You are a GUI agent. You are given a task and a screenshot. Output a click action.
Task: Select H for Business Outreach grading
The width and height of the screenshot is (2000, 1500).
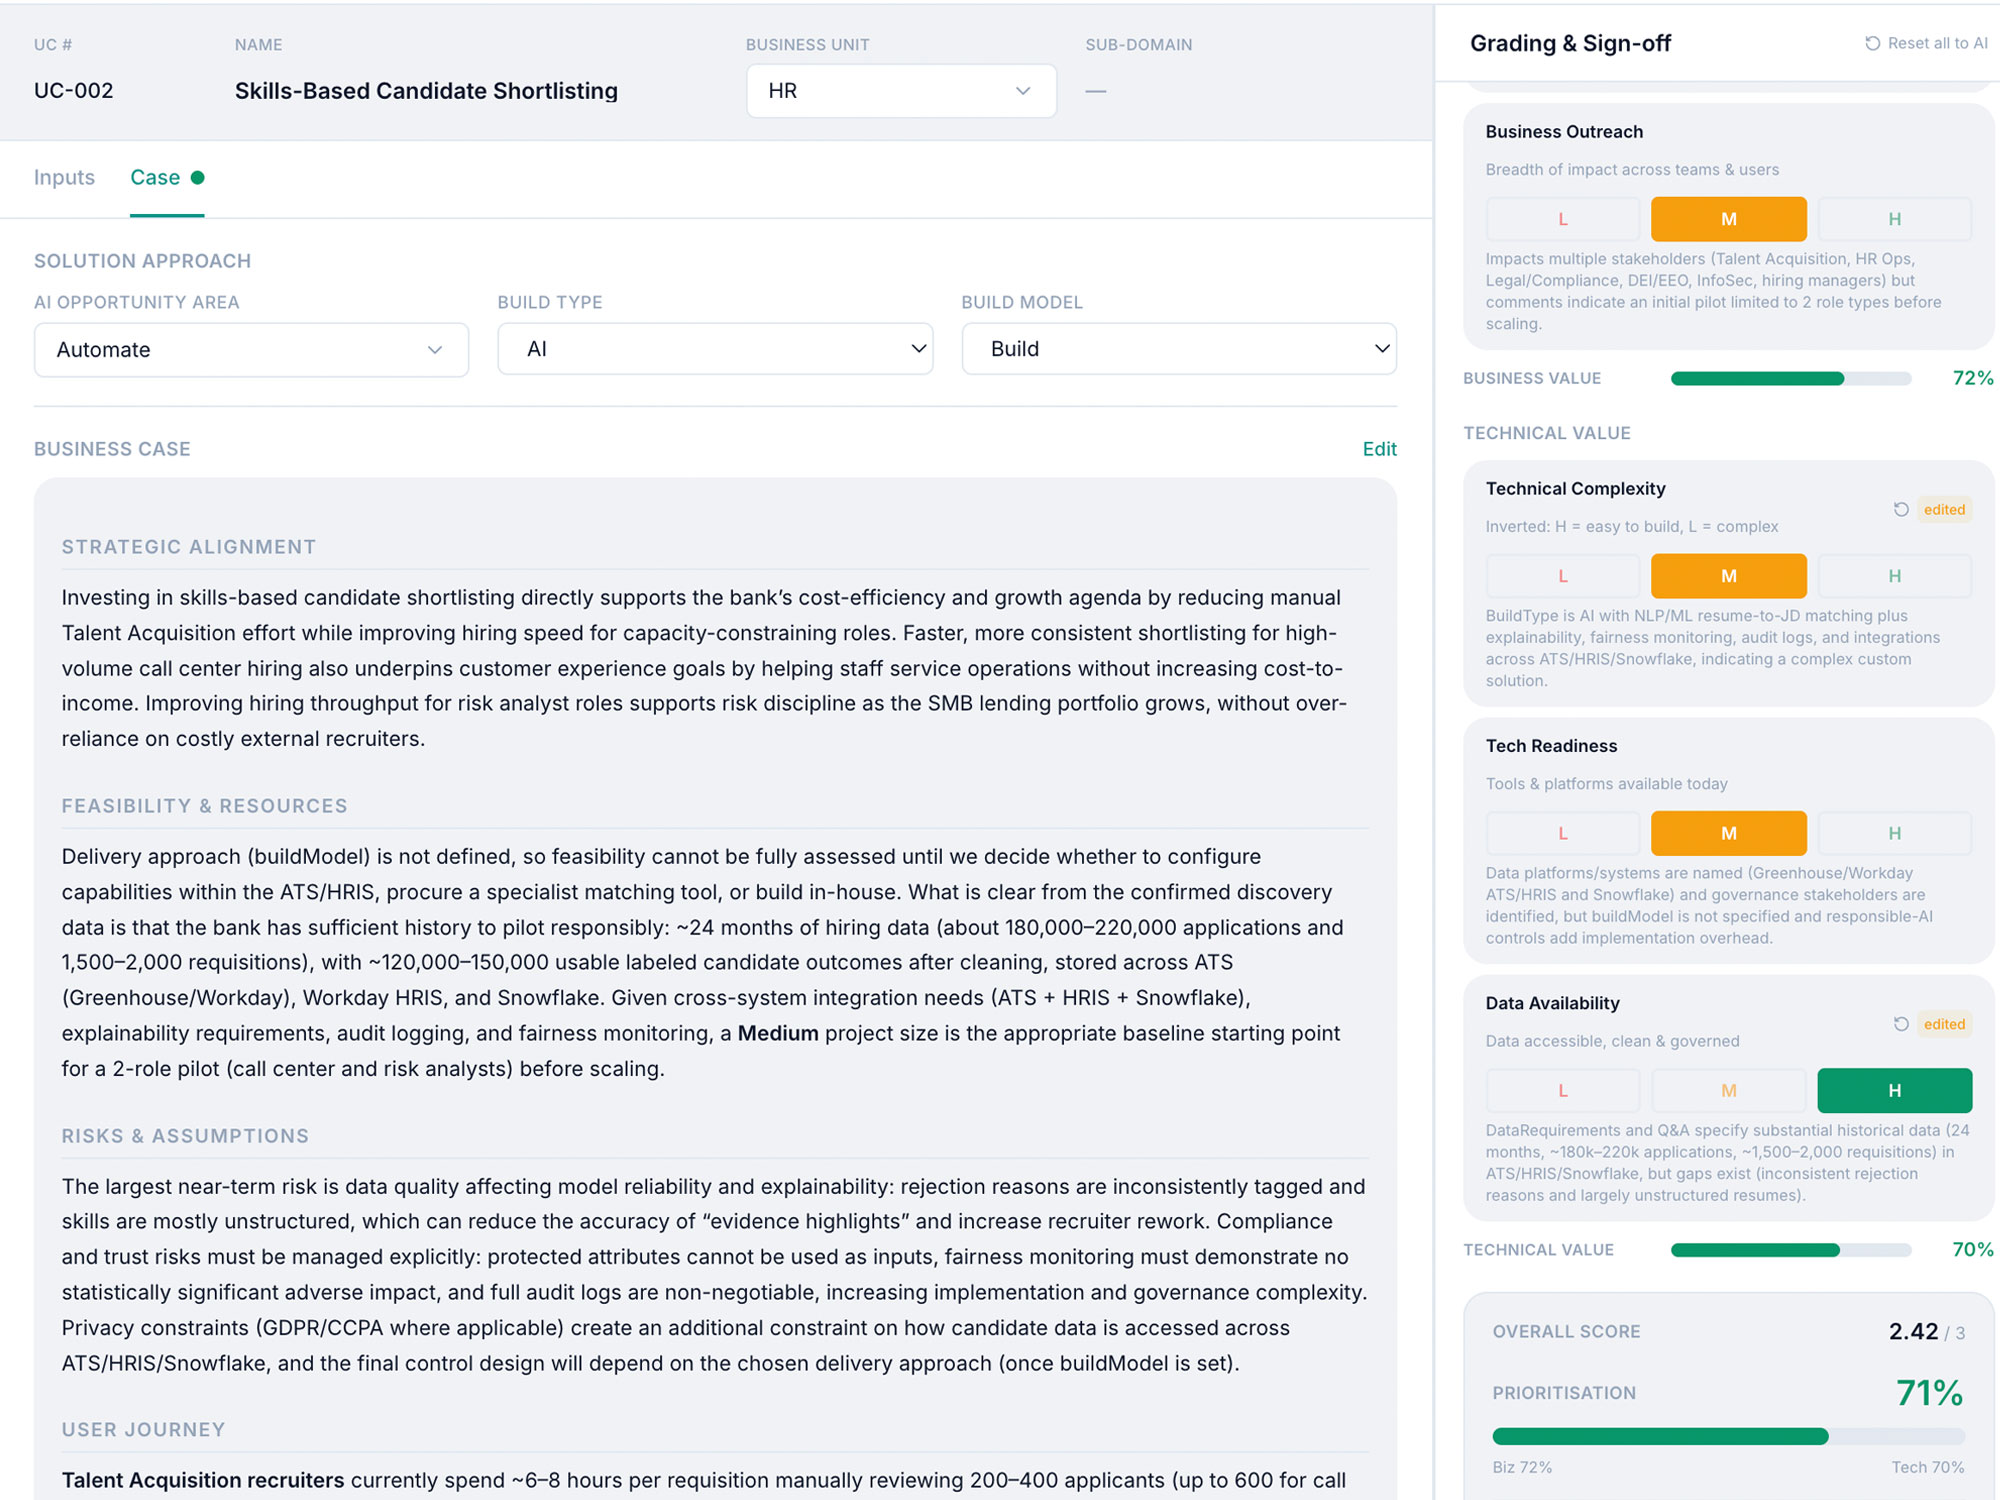(x=1894, y=218)
